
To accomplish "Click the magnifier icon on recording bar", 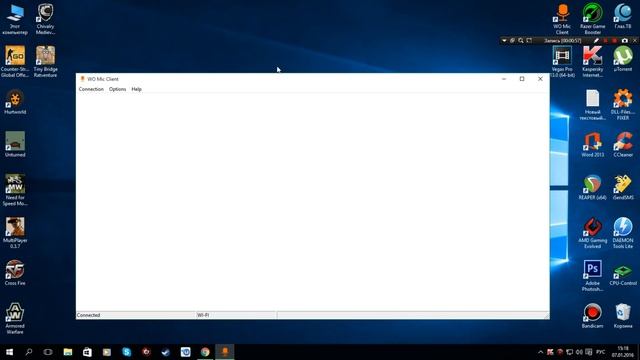I will pyautogui.click(x=521, y=41).
